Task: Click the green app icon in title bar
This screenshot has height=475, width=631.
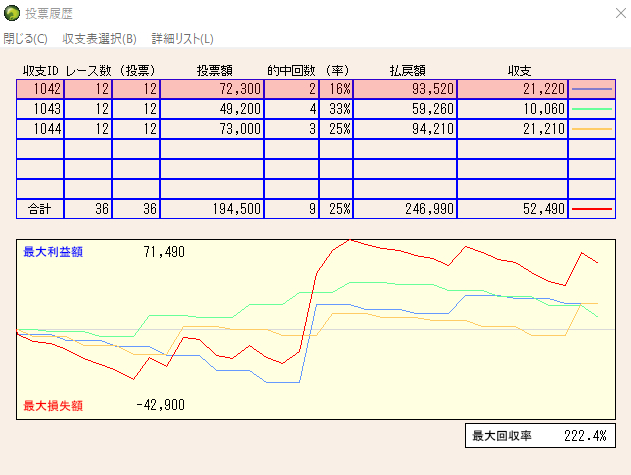Action: [12, 13]
